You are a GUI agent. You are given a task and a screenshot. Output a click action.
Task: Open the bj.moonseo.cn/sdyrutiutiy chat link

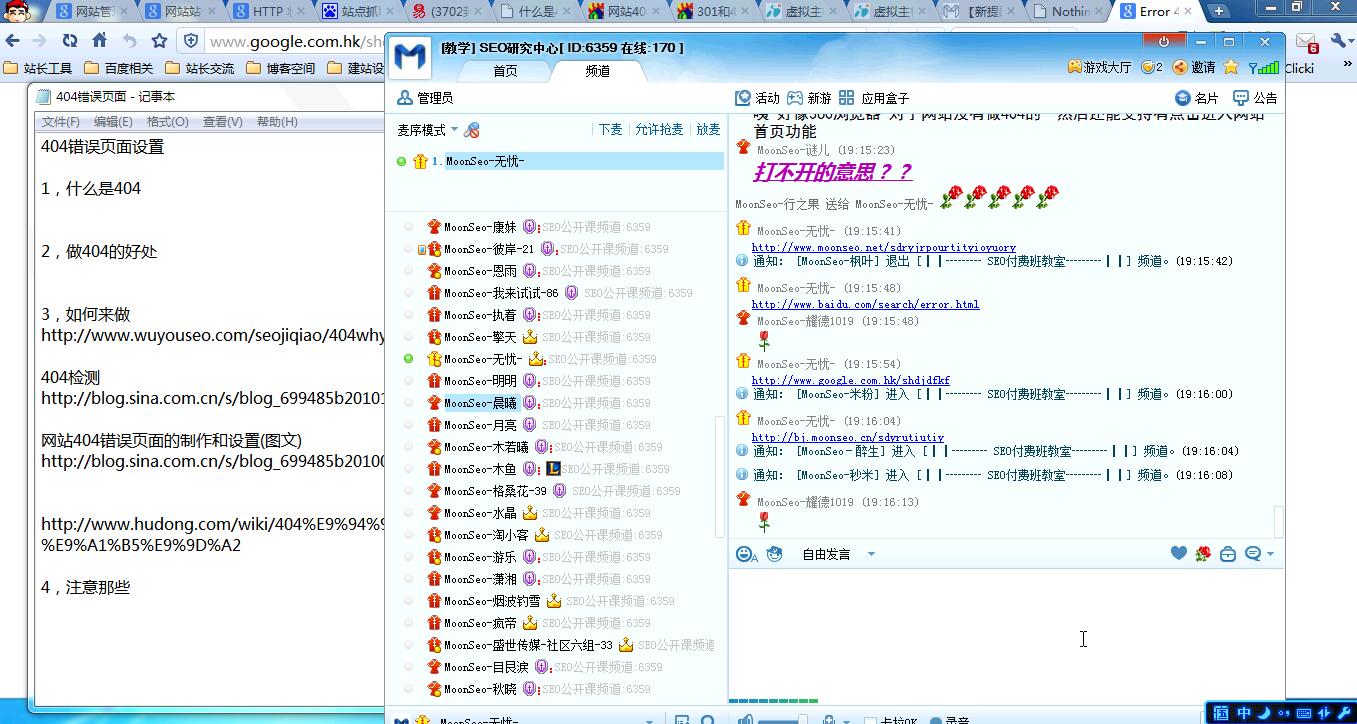[847, 437]
